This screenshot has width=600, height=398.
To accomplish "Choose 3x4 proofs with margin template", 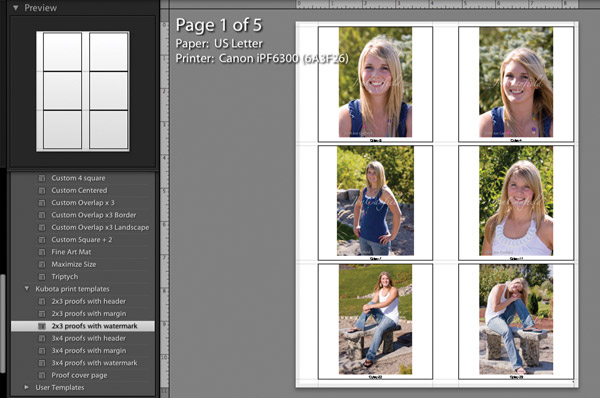I will tap(89, 351).
